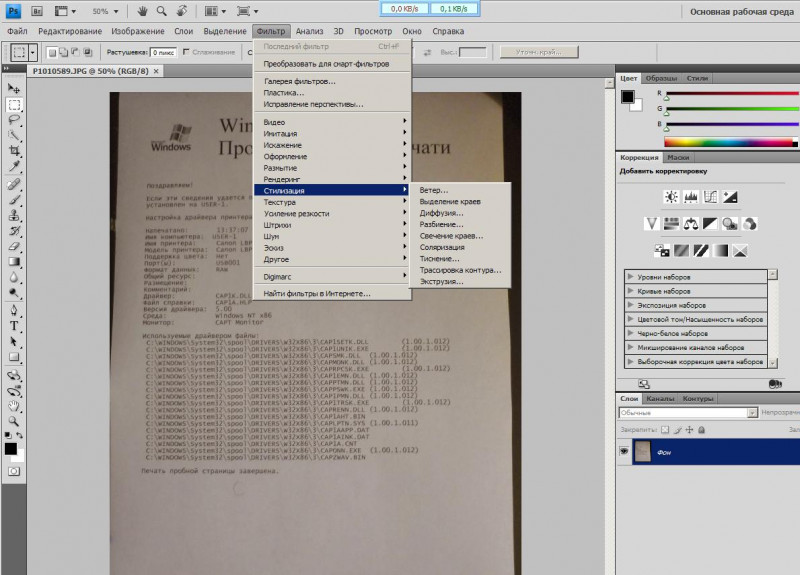Select the Brush tool
Screen dimensions: 800x575
coord(14,199)
